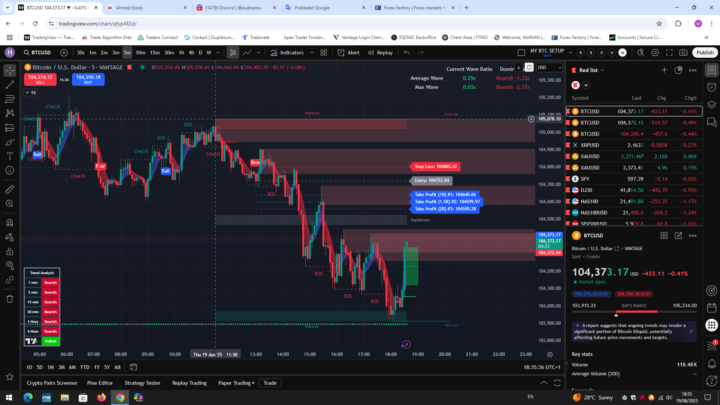Open the Fibonacci retracement tools

(10, 99)
